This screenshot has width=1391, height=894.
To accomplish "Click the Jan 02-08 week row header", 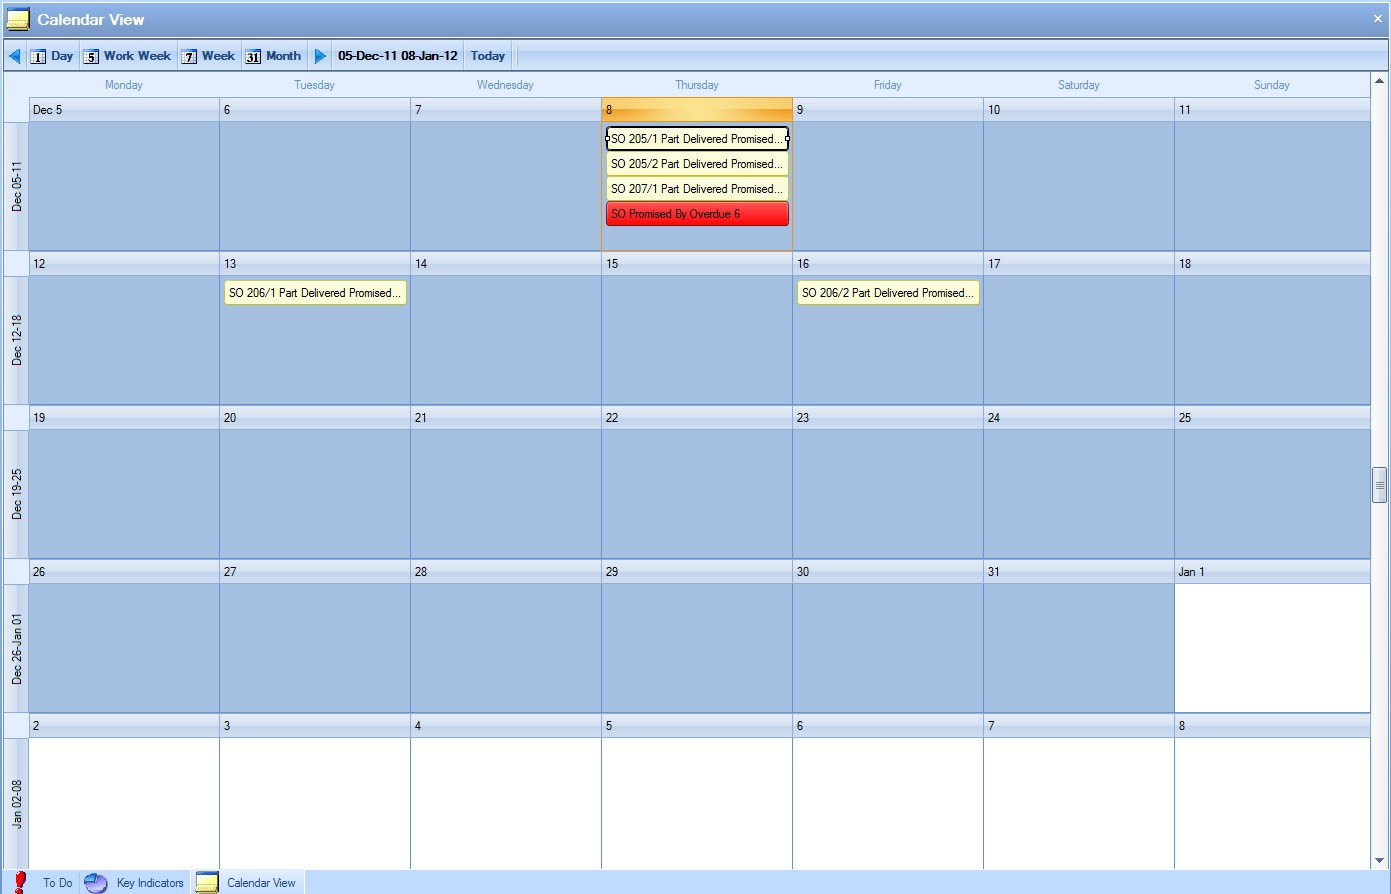I will tap(16, 804).
